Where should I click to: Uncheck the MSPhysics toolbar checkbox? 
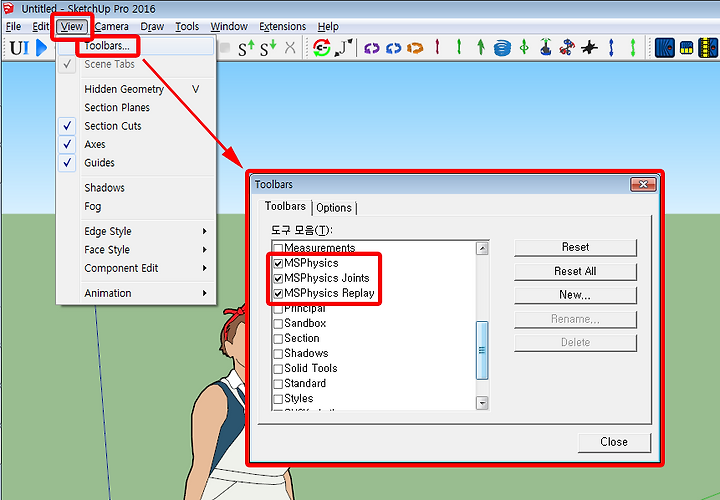pos(278,264)
